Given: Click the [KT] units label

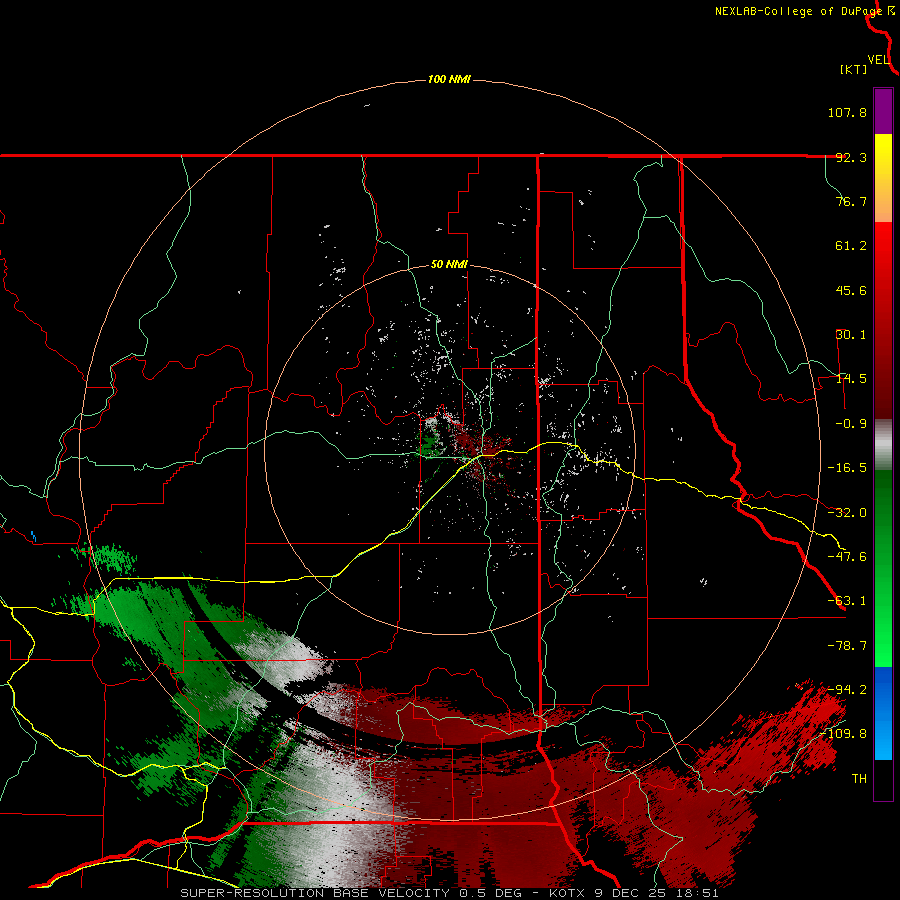Looking at the screenshot, I should tap(853, 69).
